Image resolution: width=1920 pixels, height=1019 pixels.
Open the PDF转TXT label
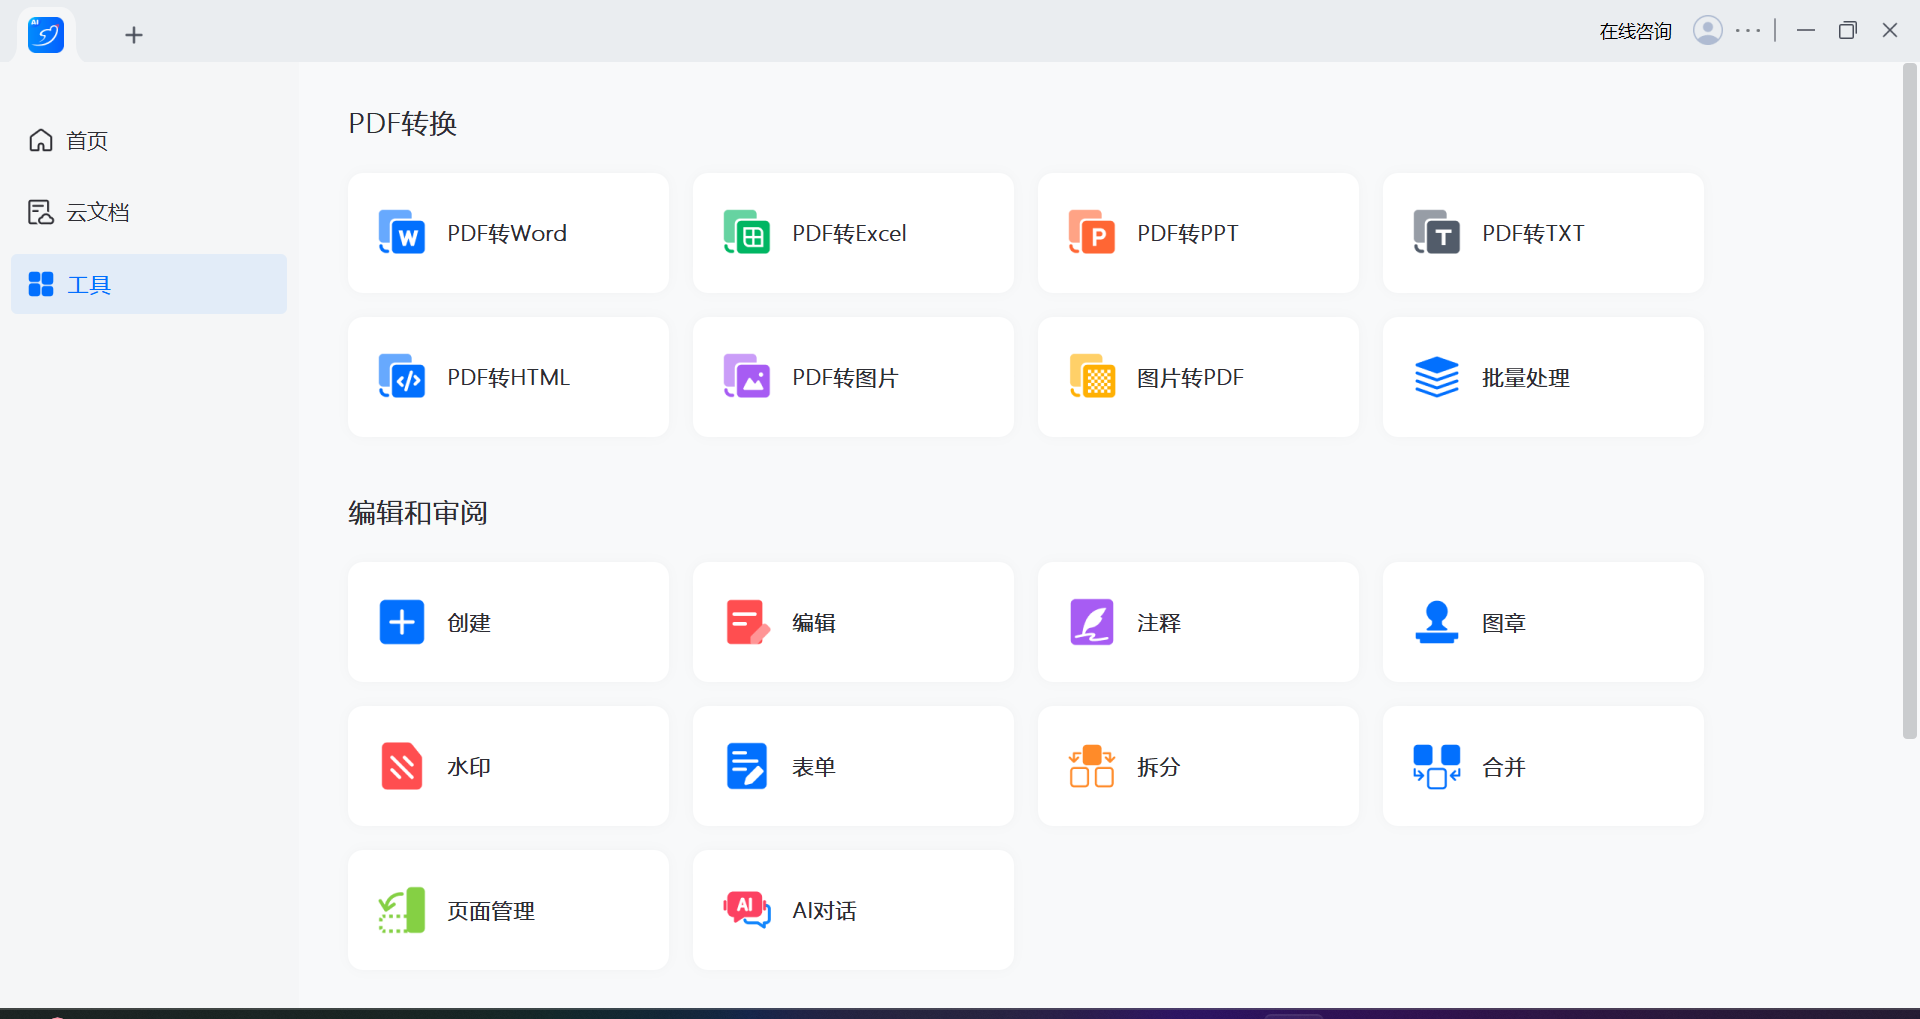pos(1533,233)
